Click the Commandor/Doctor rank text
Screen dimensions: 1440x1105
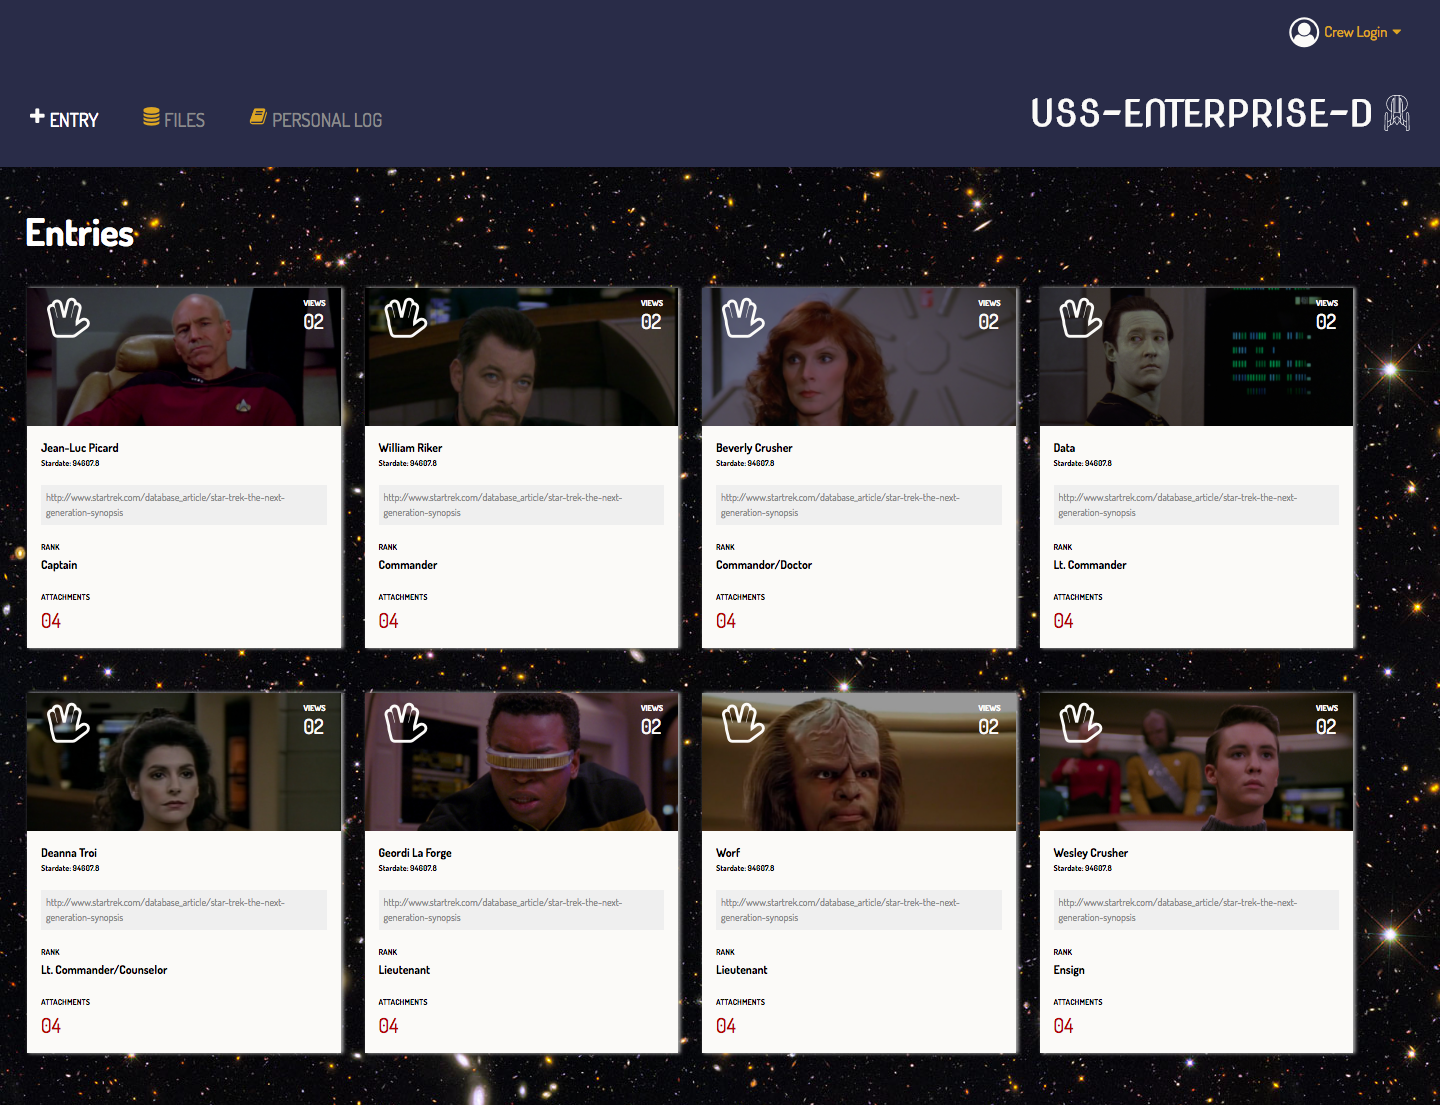pos(764,565)
